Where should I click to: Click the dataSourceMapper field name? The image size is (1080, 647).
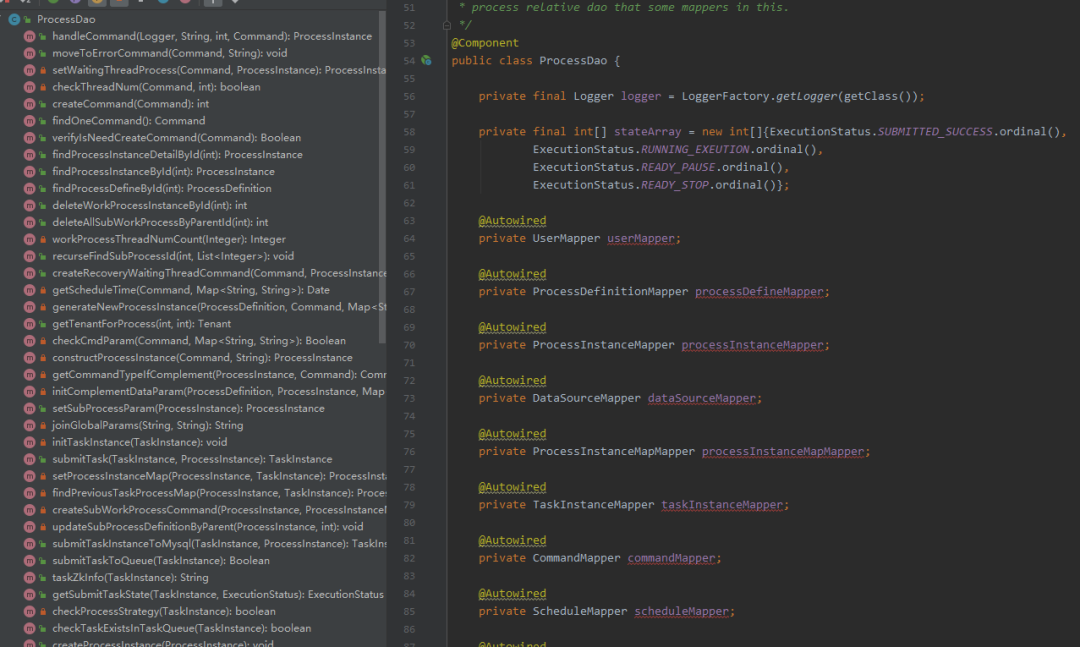pos(702,398)
